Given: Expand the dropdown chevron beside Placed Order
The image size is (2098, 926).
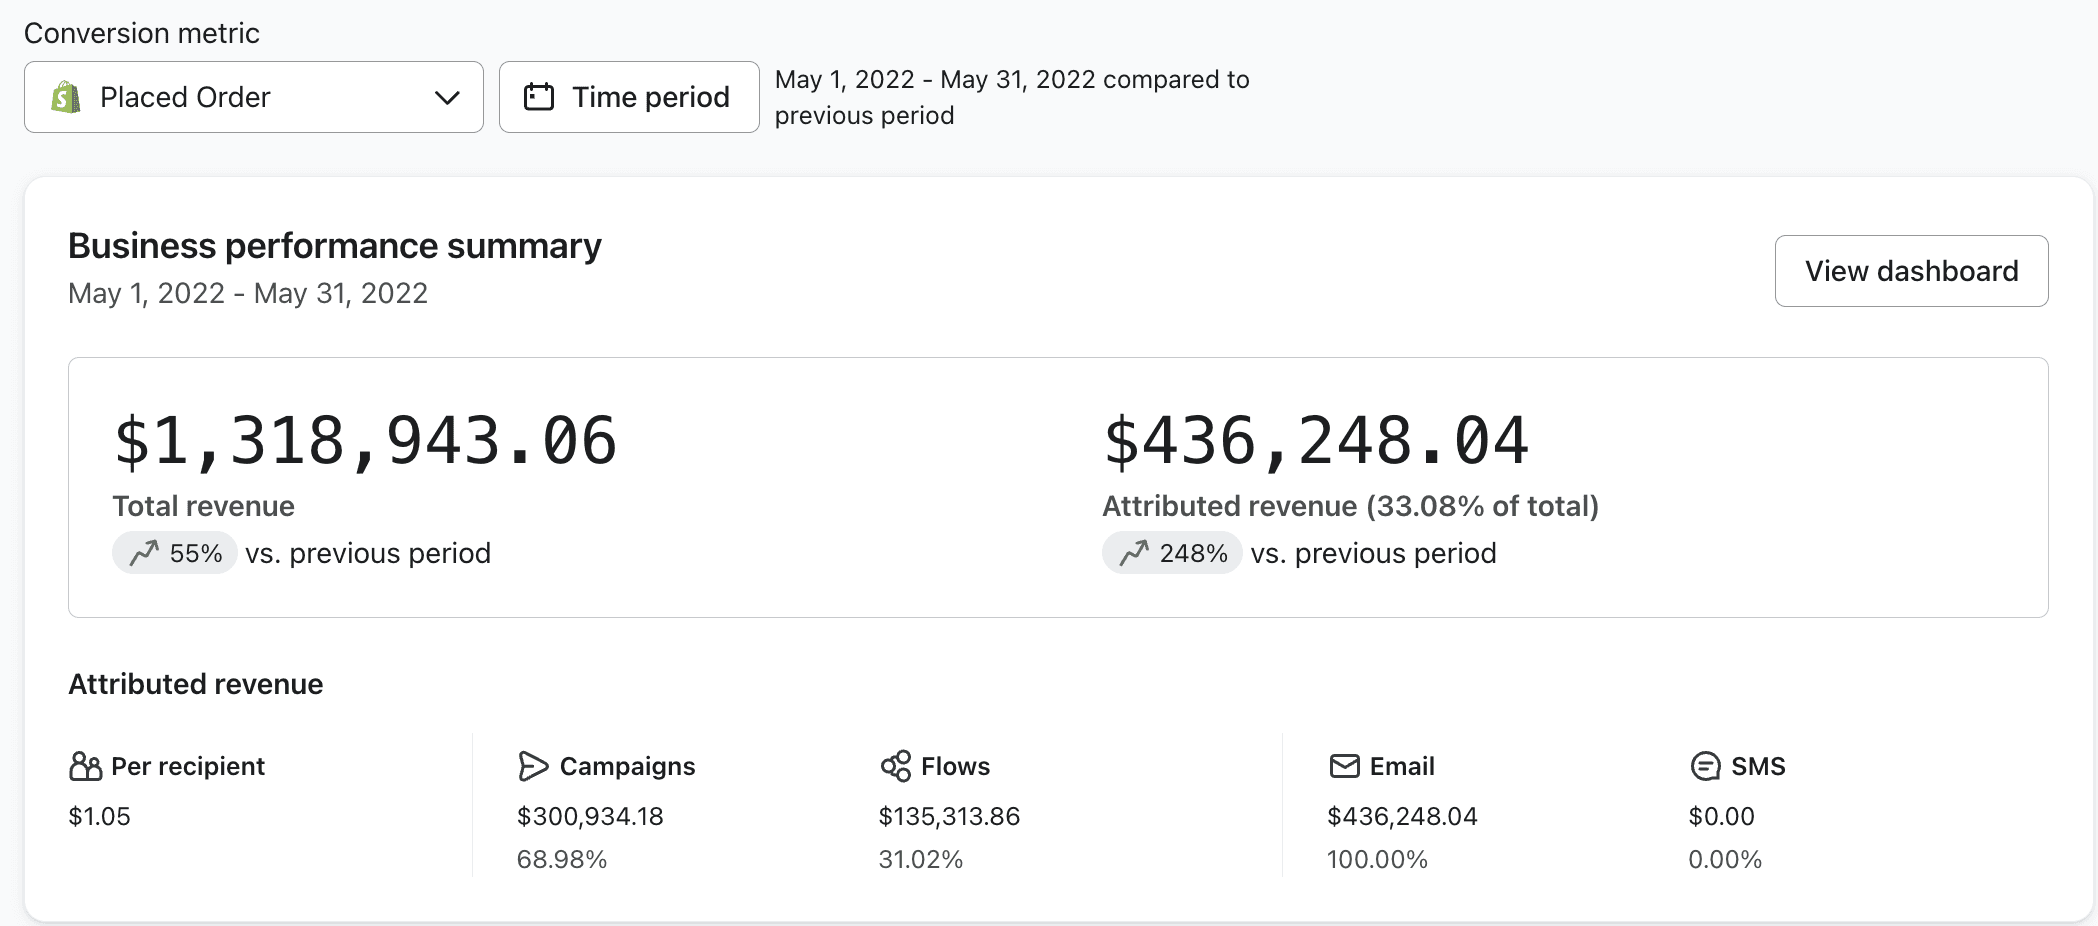Looking at the screenshot, I should pos(447,97).
